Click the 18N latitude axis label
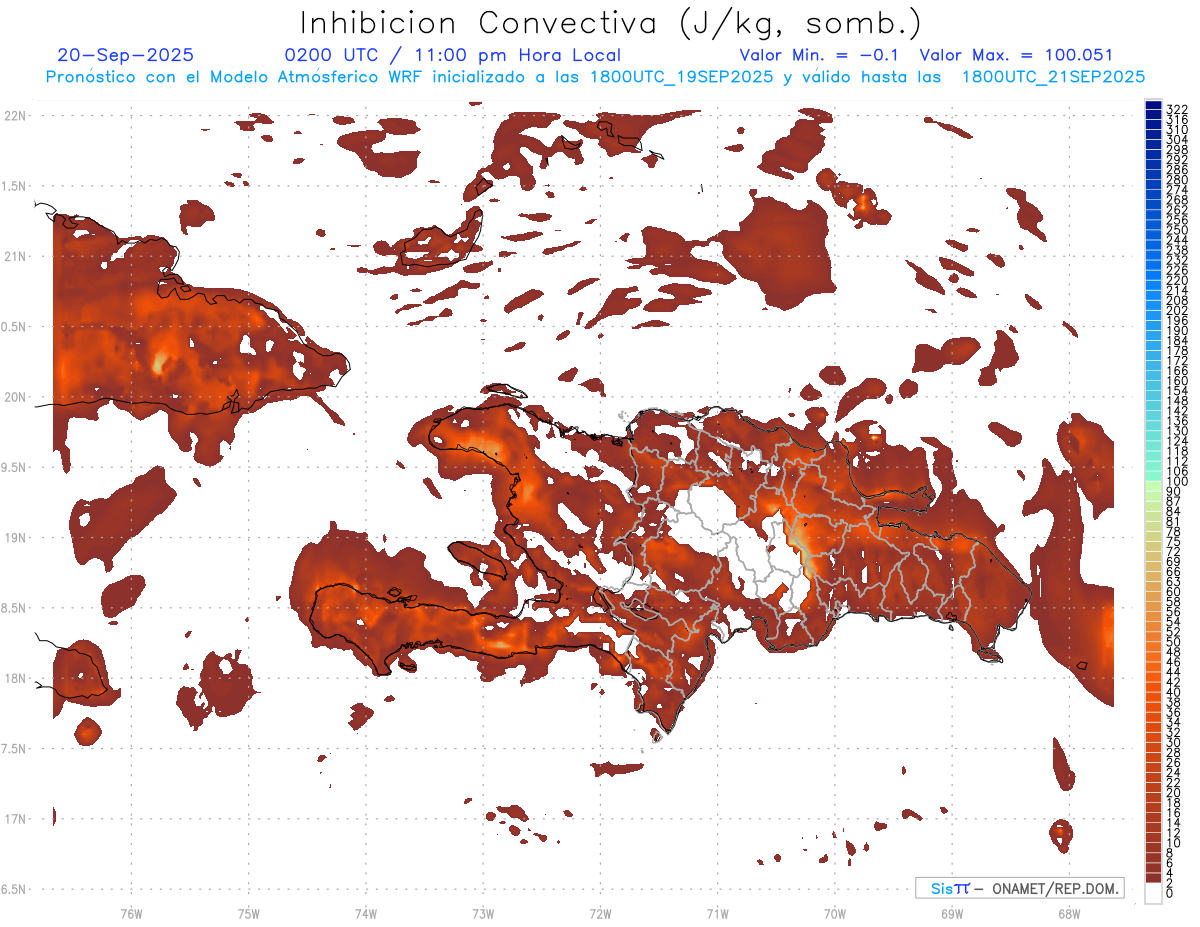1200x927 pixels. tap(14, 679)
